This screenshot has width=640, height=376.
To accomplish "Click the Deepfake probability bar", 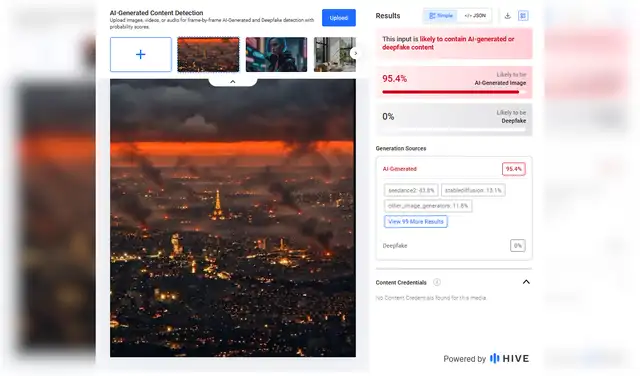I will click(453, 130).
